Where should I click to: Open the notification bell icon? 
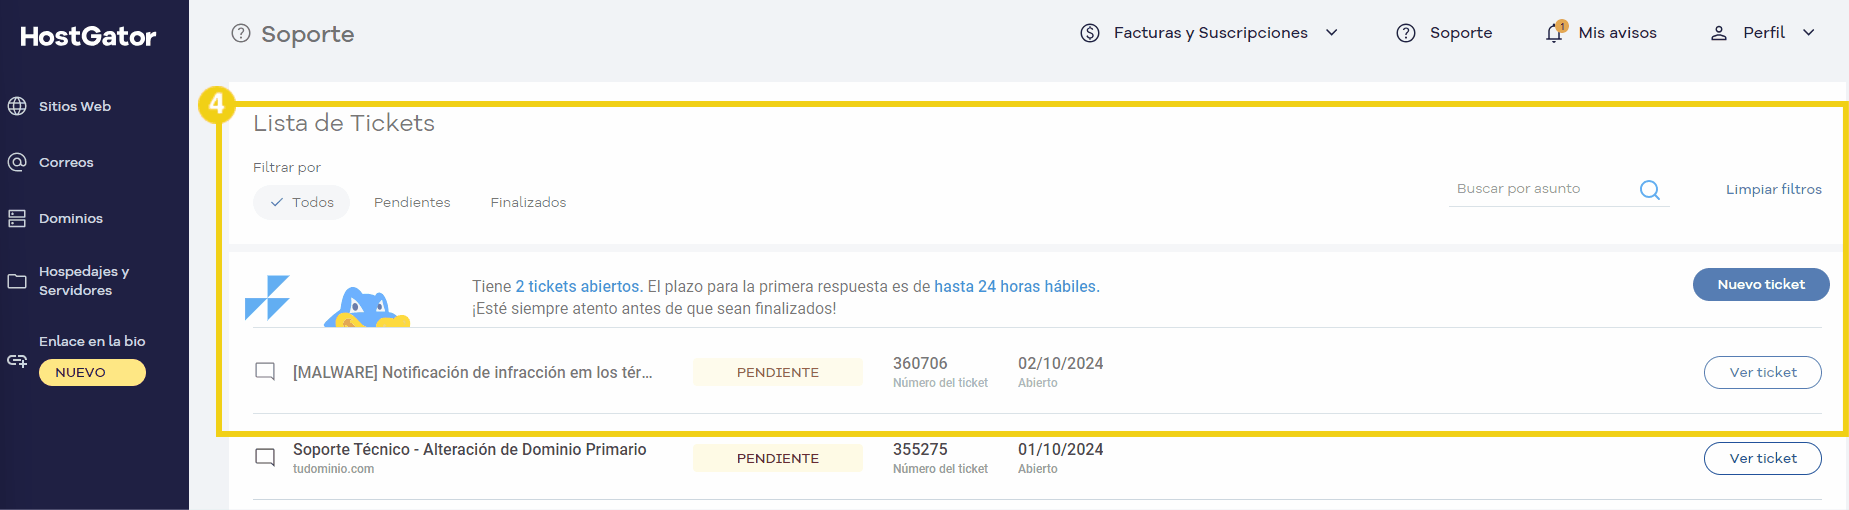[x=1555, y=33]
